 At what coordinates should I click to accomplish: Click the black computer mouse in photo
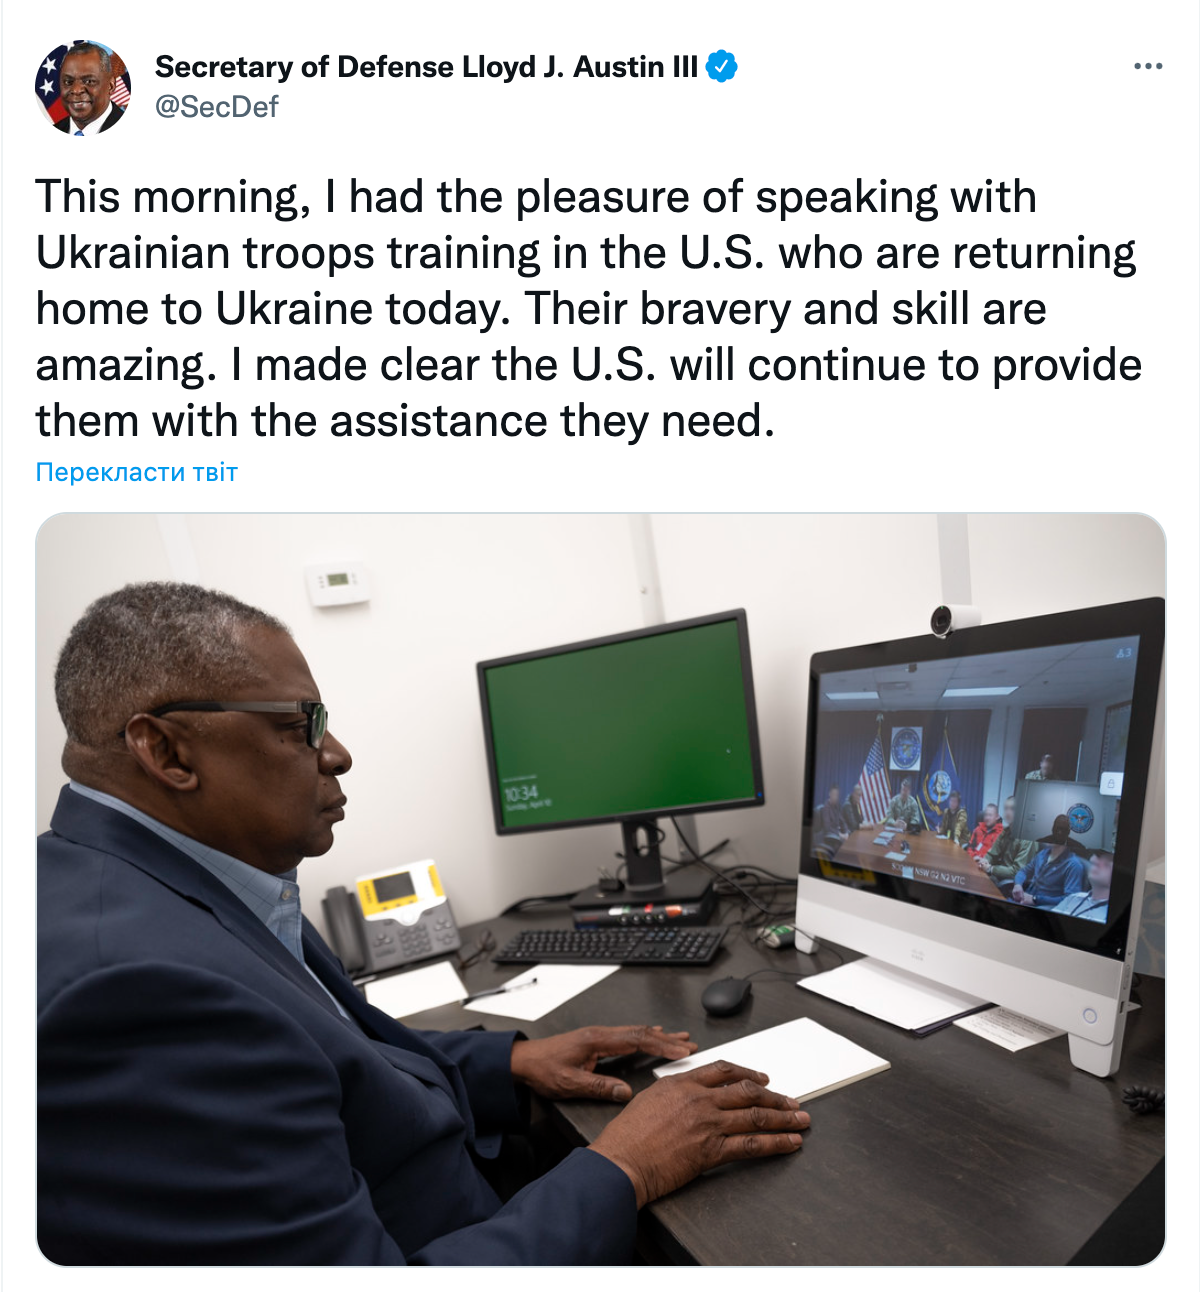point(726,995)
